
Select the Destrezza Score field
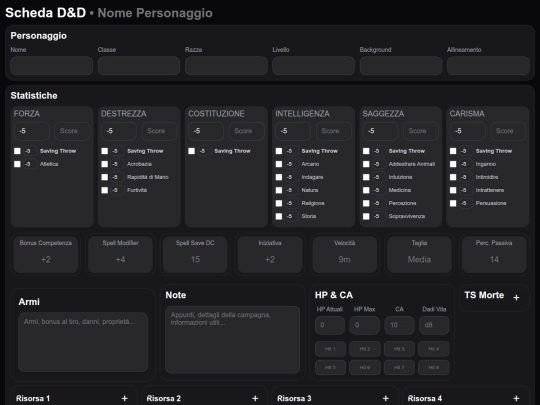(159, 131)
